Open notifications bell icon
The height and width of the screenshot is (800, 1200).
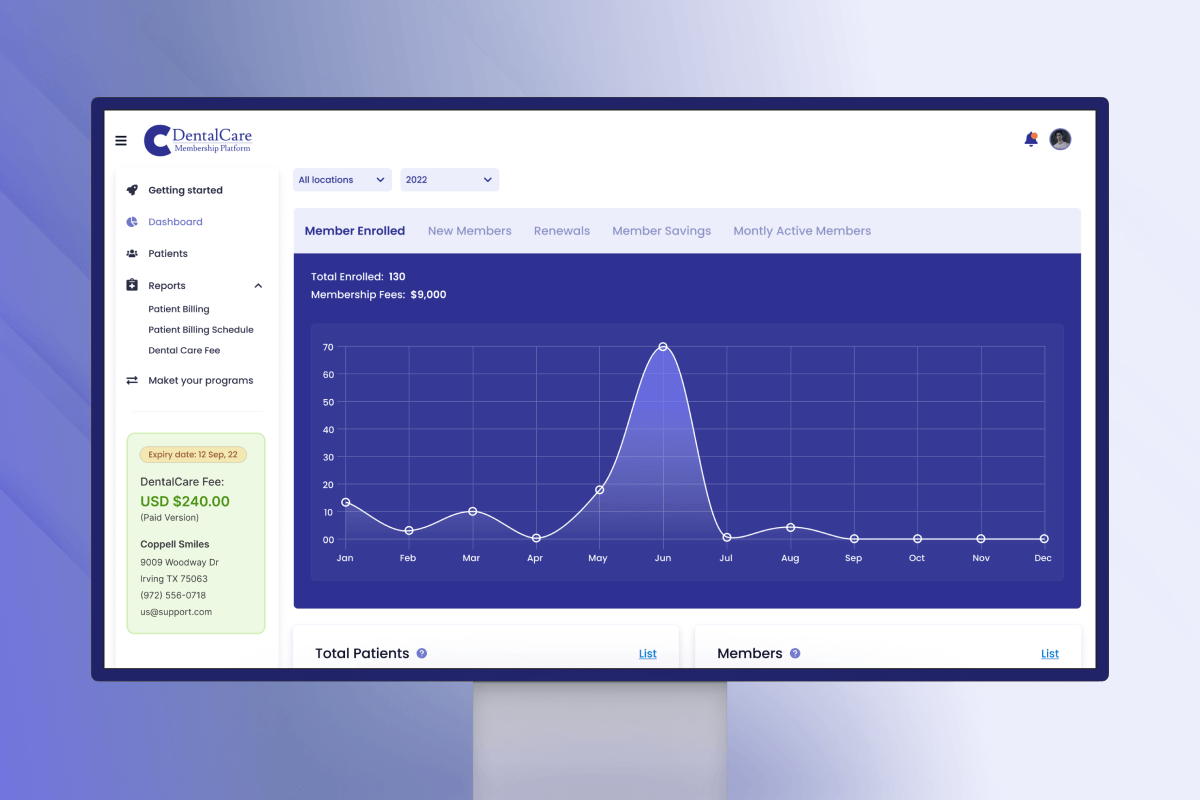point(1031,140)
